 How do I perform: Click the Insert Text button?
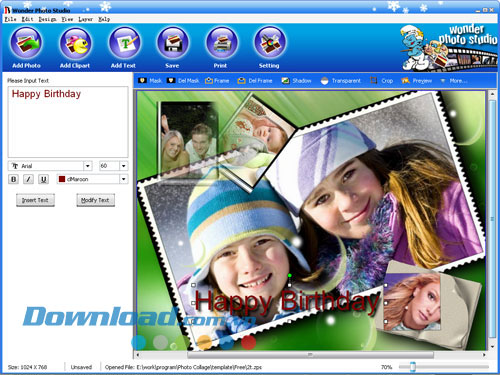click(35, 200)
